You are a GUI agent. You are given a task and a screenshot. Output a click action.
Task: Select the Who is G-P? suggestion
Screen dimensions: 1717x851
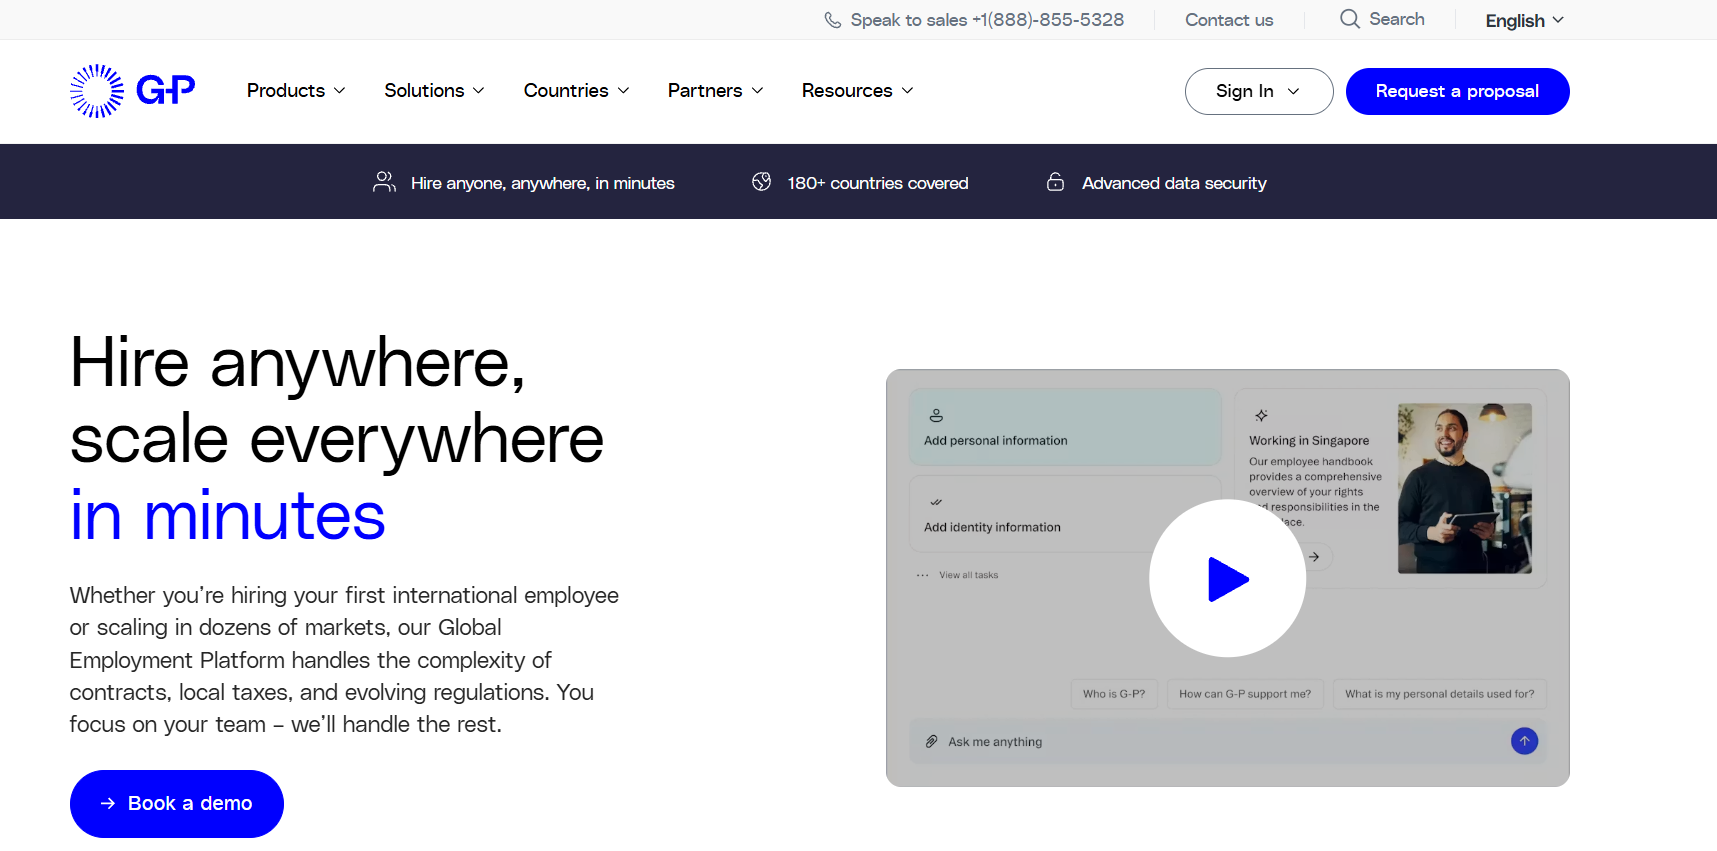click(x=1114, y=694)
